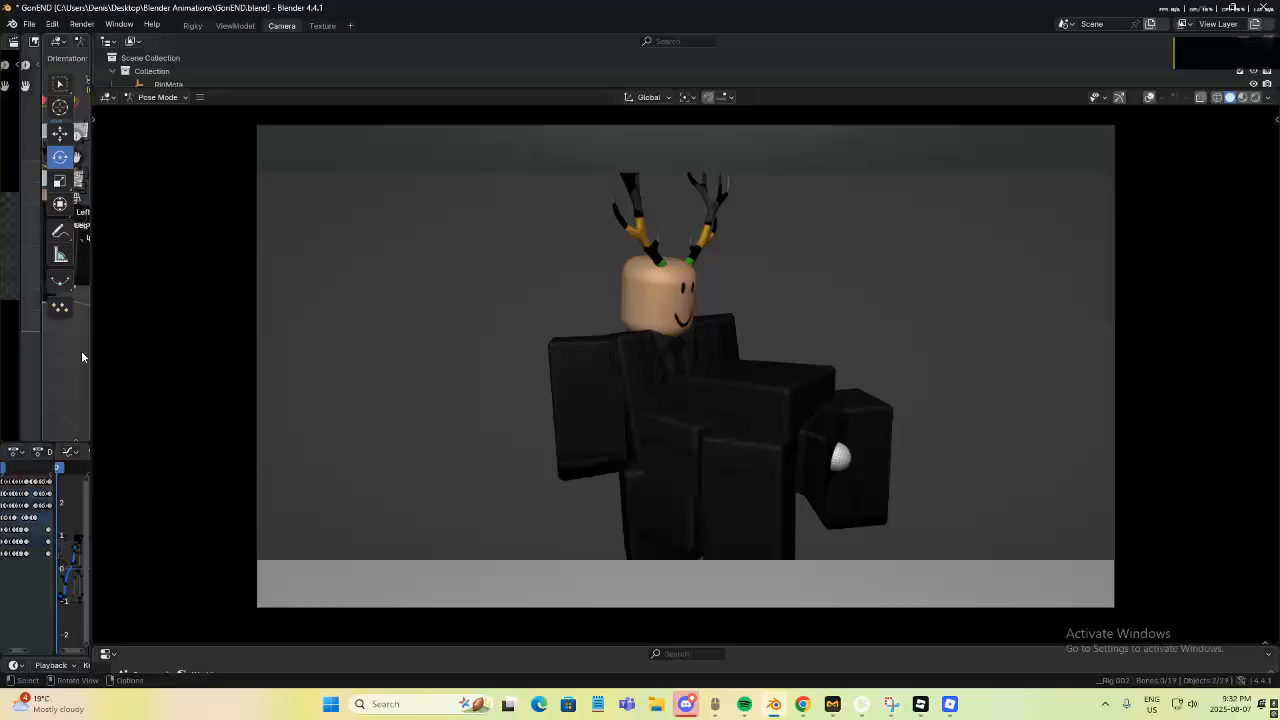Click the bottom panel search field
Viewport: 1280px width, 720px height.
(687, 654)
